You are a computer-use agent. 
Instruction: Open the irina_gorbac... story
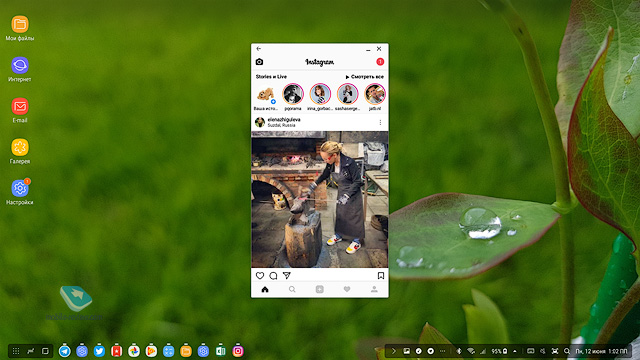point(320,97)
